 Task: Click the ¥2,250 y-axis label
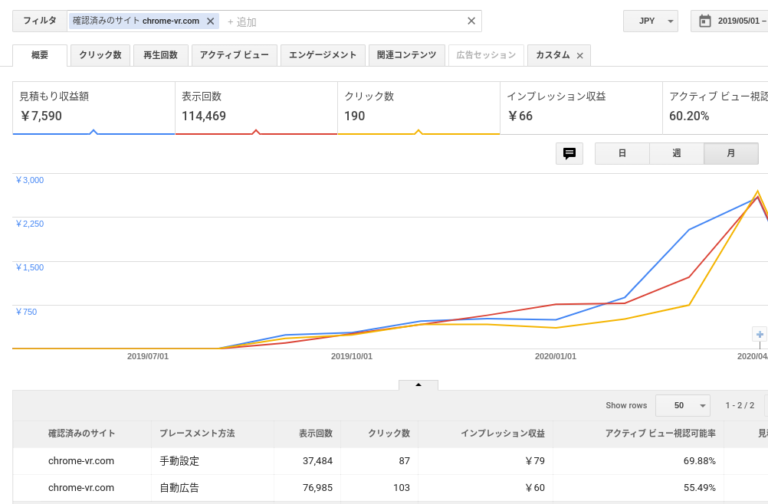click(30, 224)
